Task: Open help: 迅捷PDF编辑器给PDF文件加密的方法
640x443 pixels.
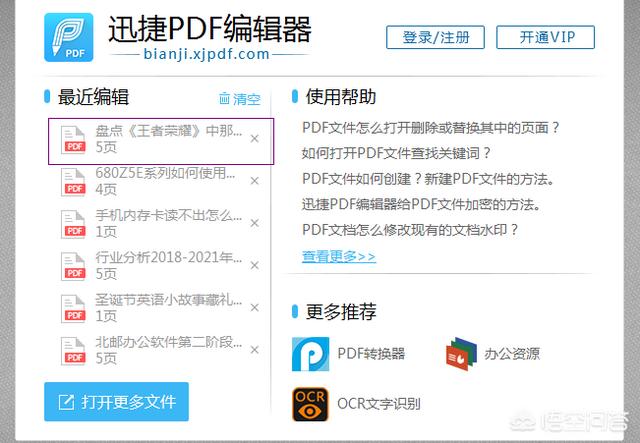Action: tap(421, 204)
